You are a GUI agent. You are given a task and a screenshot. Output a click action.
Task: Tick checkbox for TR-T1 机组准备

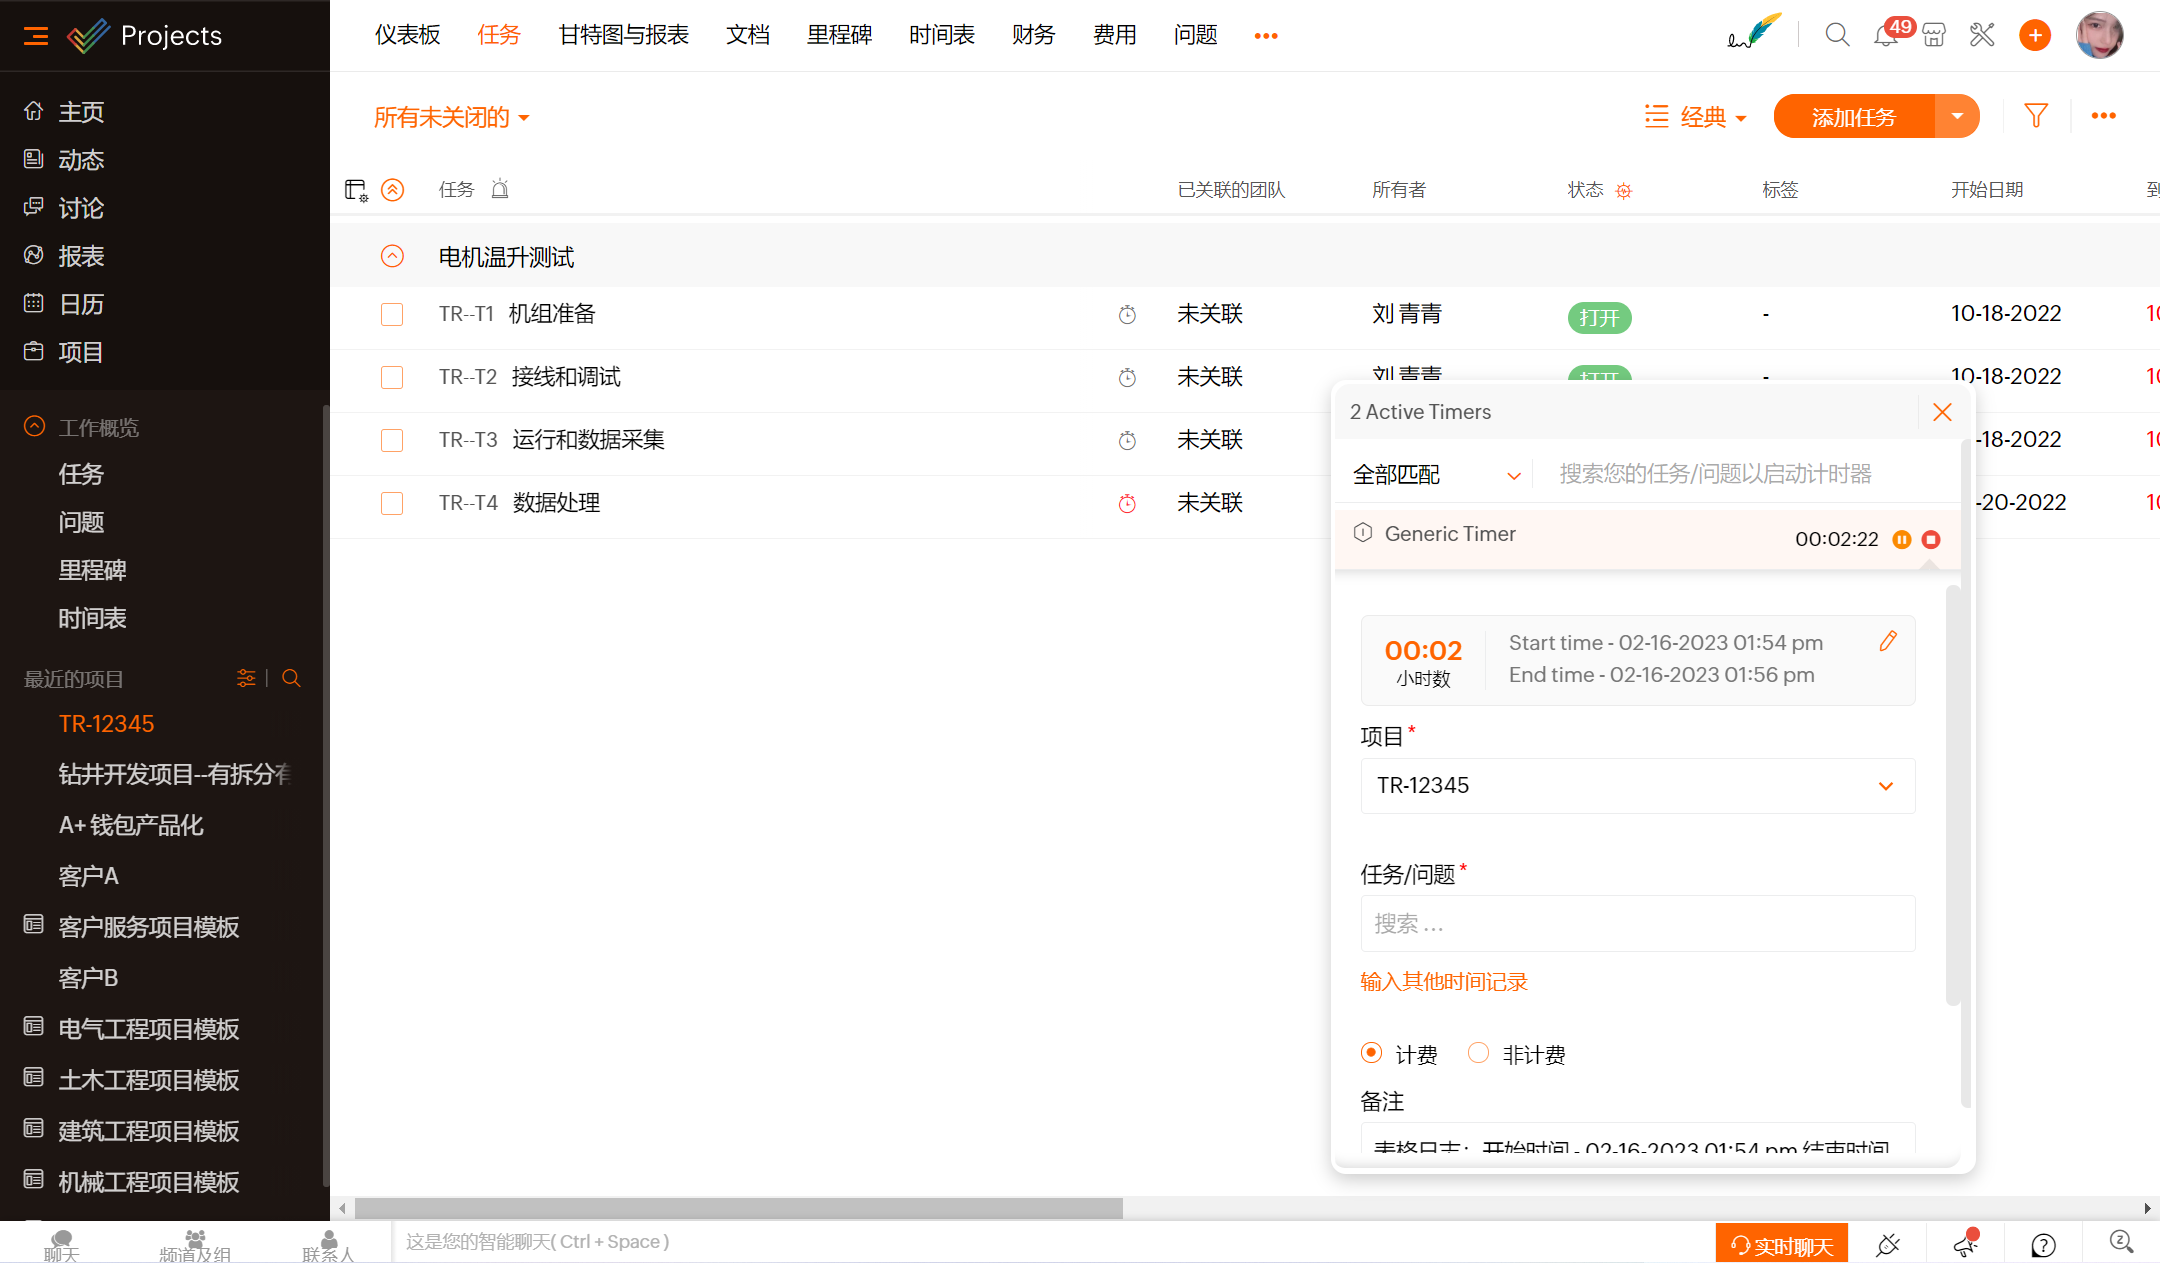click(392, 315)
